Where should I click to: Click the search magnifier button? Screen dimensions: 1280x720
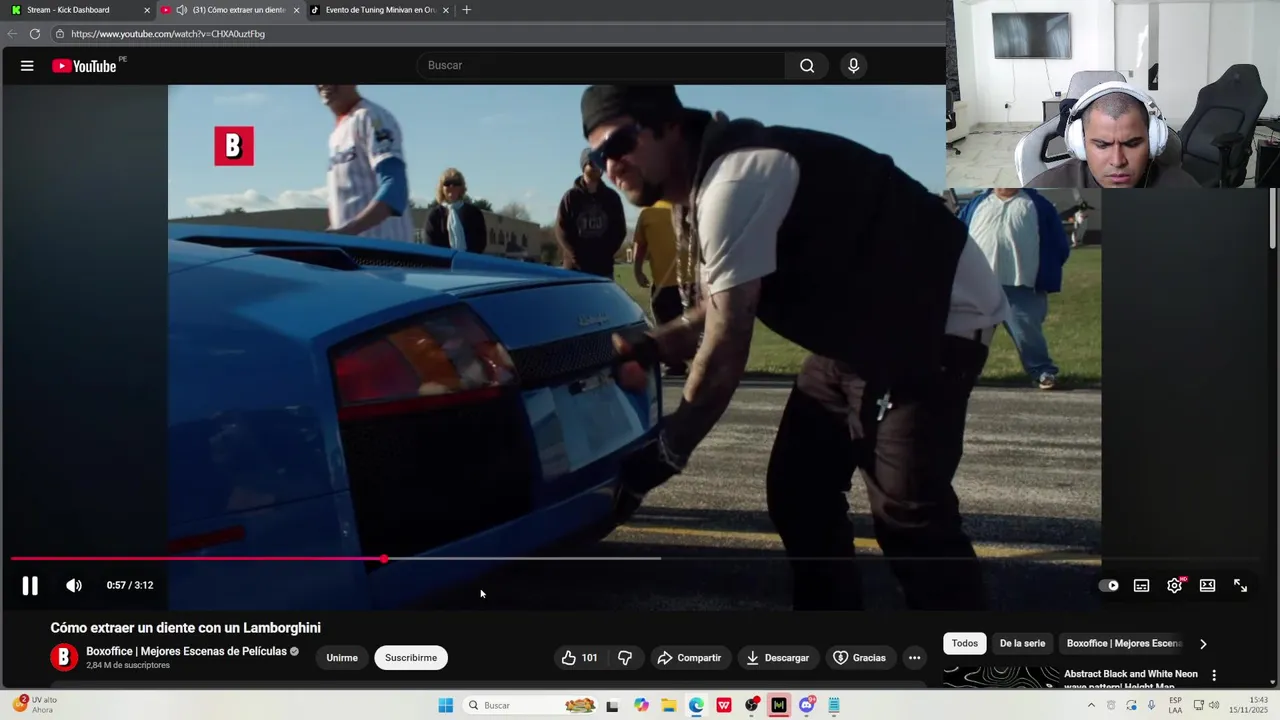[807, 66]
